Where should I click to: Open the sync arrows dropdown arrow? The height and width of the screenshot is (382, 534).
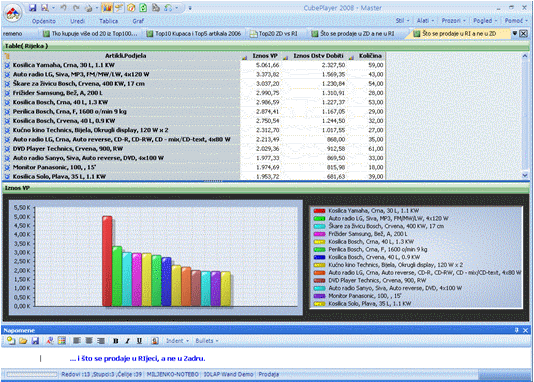point(177,8)
